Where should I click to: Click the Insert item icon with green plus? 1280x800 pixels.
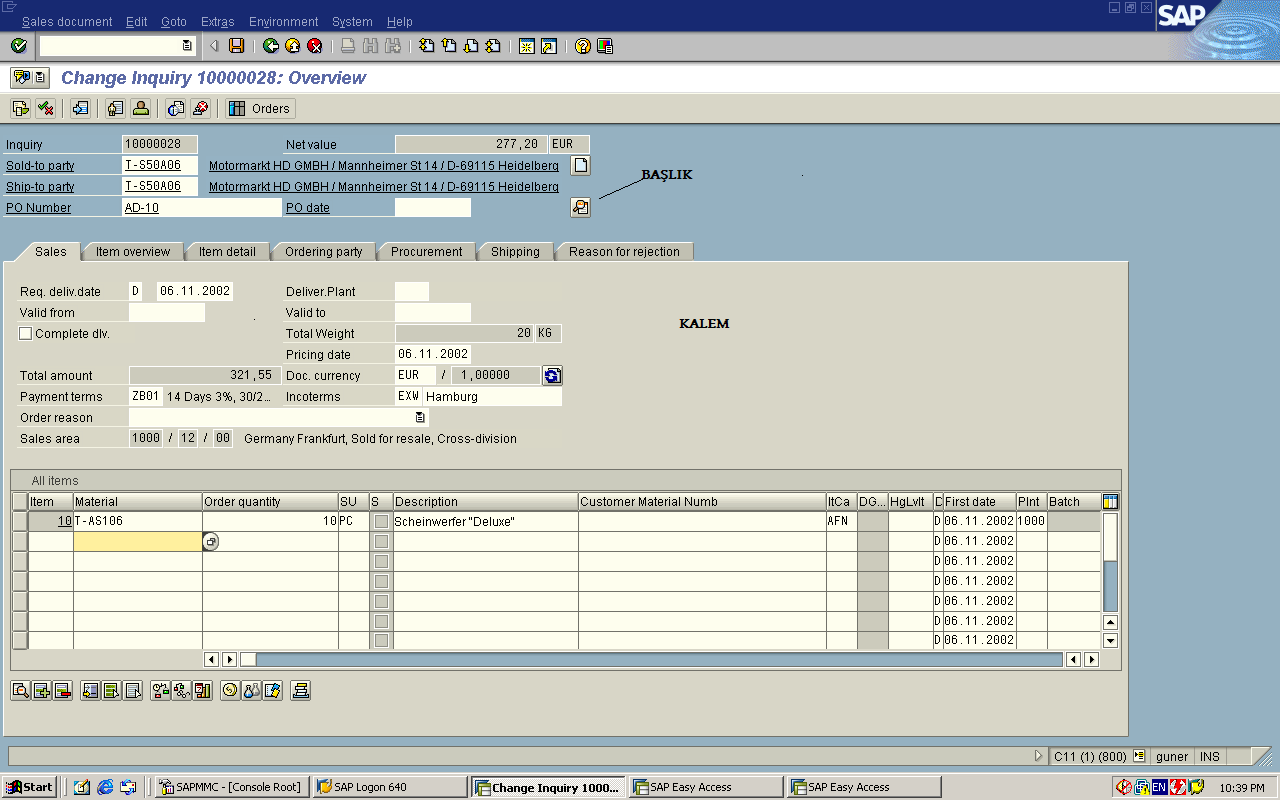(x=42, y=690)
